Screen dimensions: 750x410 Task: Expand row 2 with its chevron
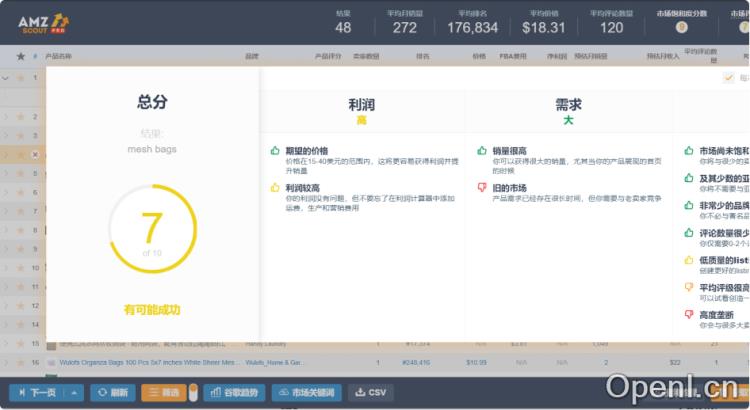[x=7, y=117]
